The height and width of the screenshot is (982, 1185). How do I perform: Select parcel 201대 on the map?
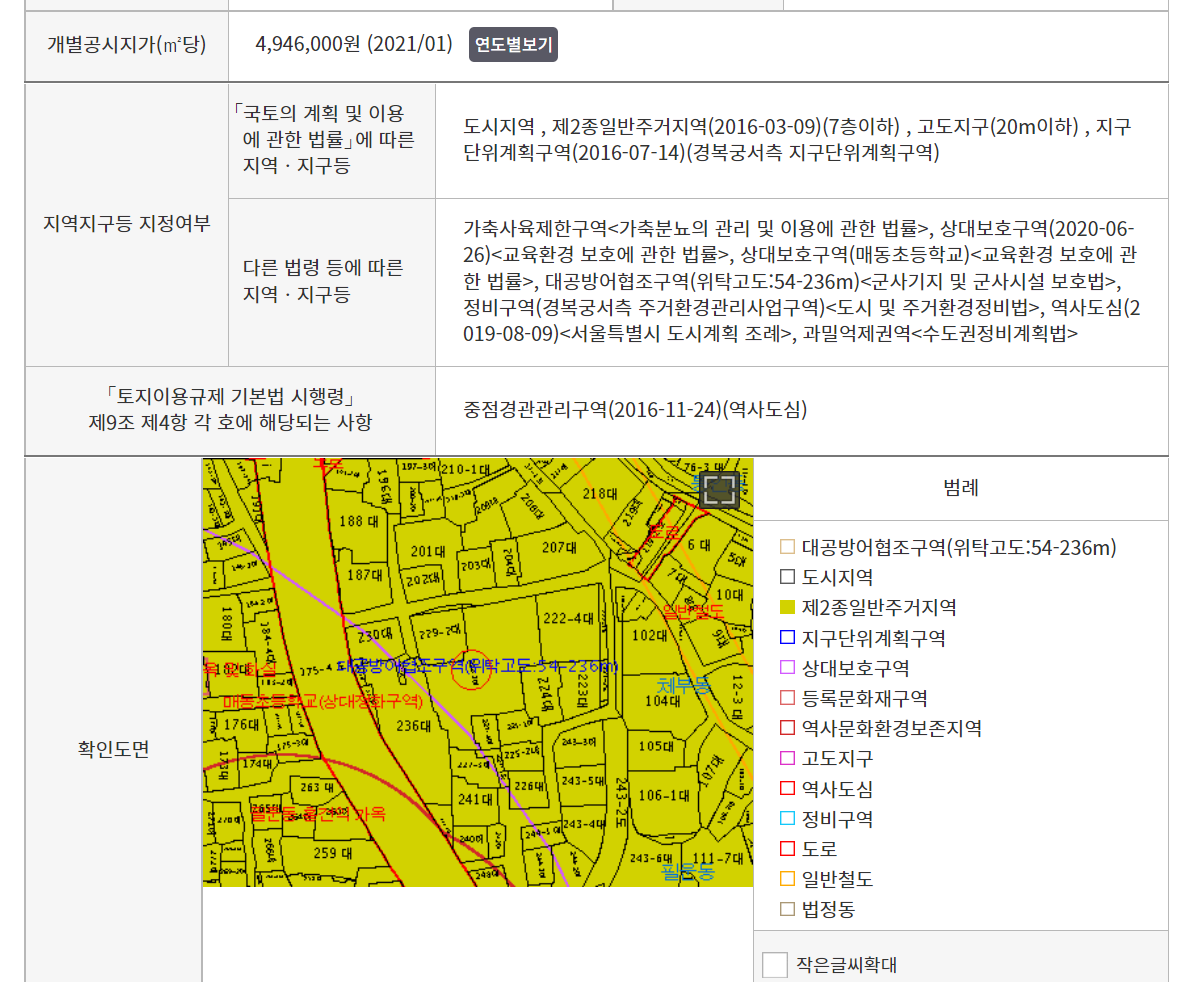pyautogui.click(x=428, y=552)
